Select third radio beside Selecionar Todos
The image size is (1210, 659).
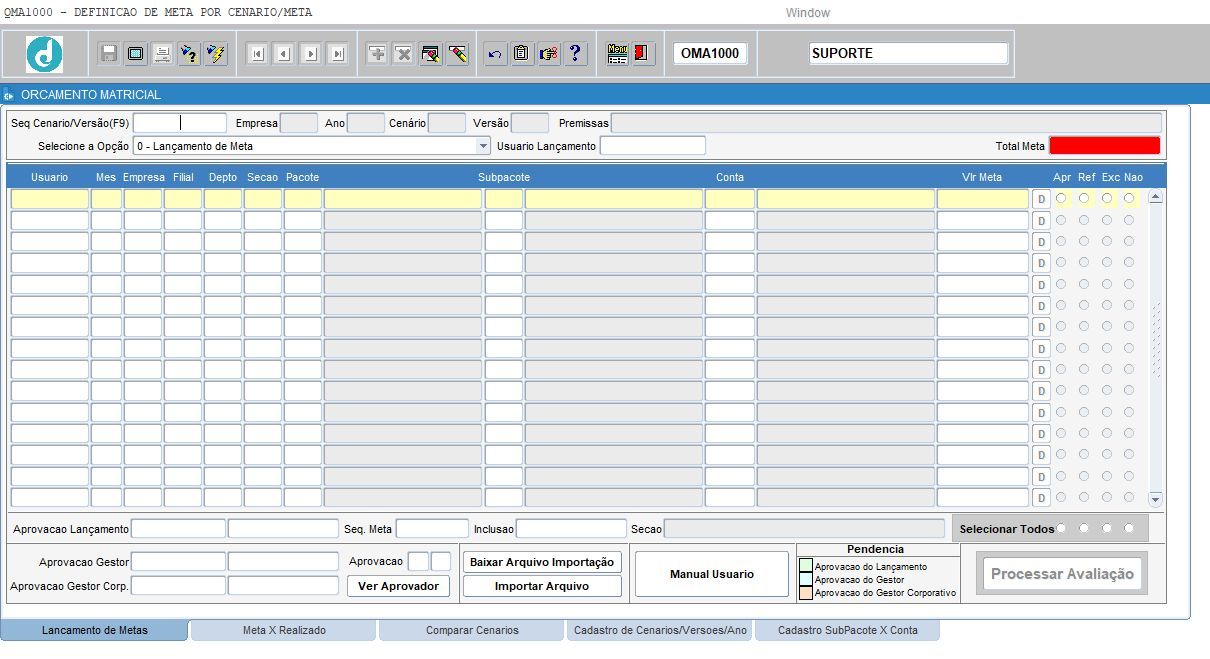(1107, 528)
